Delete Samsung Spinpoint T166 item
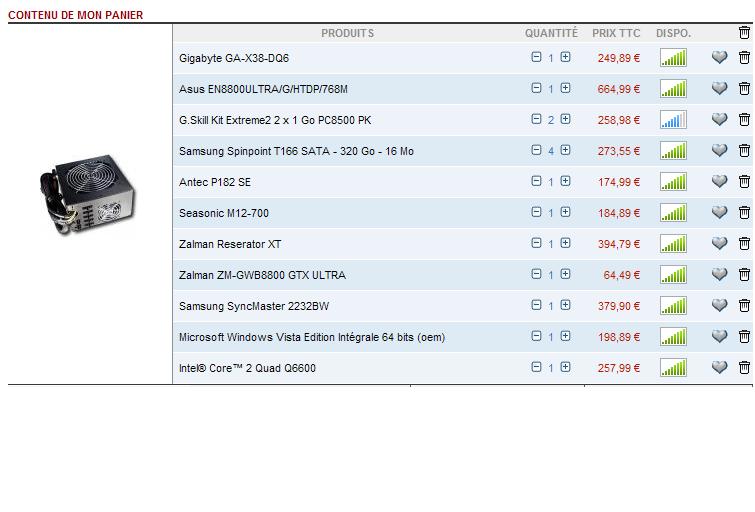The image size is (755, 512). [x=744, y=151]
